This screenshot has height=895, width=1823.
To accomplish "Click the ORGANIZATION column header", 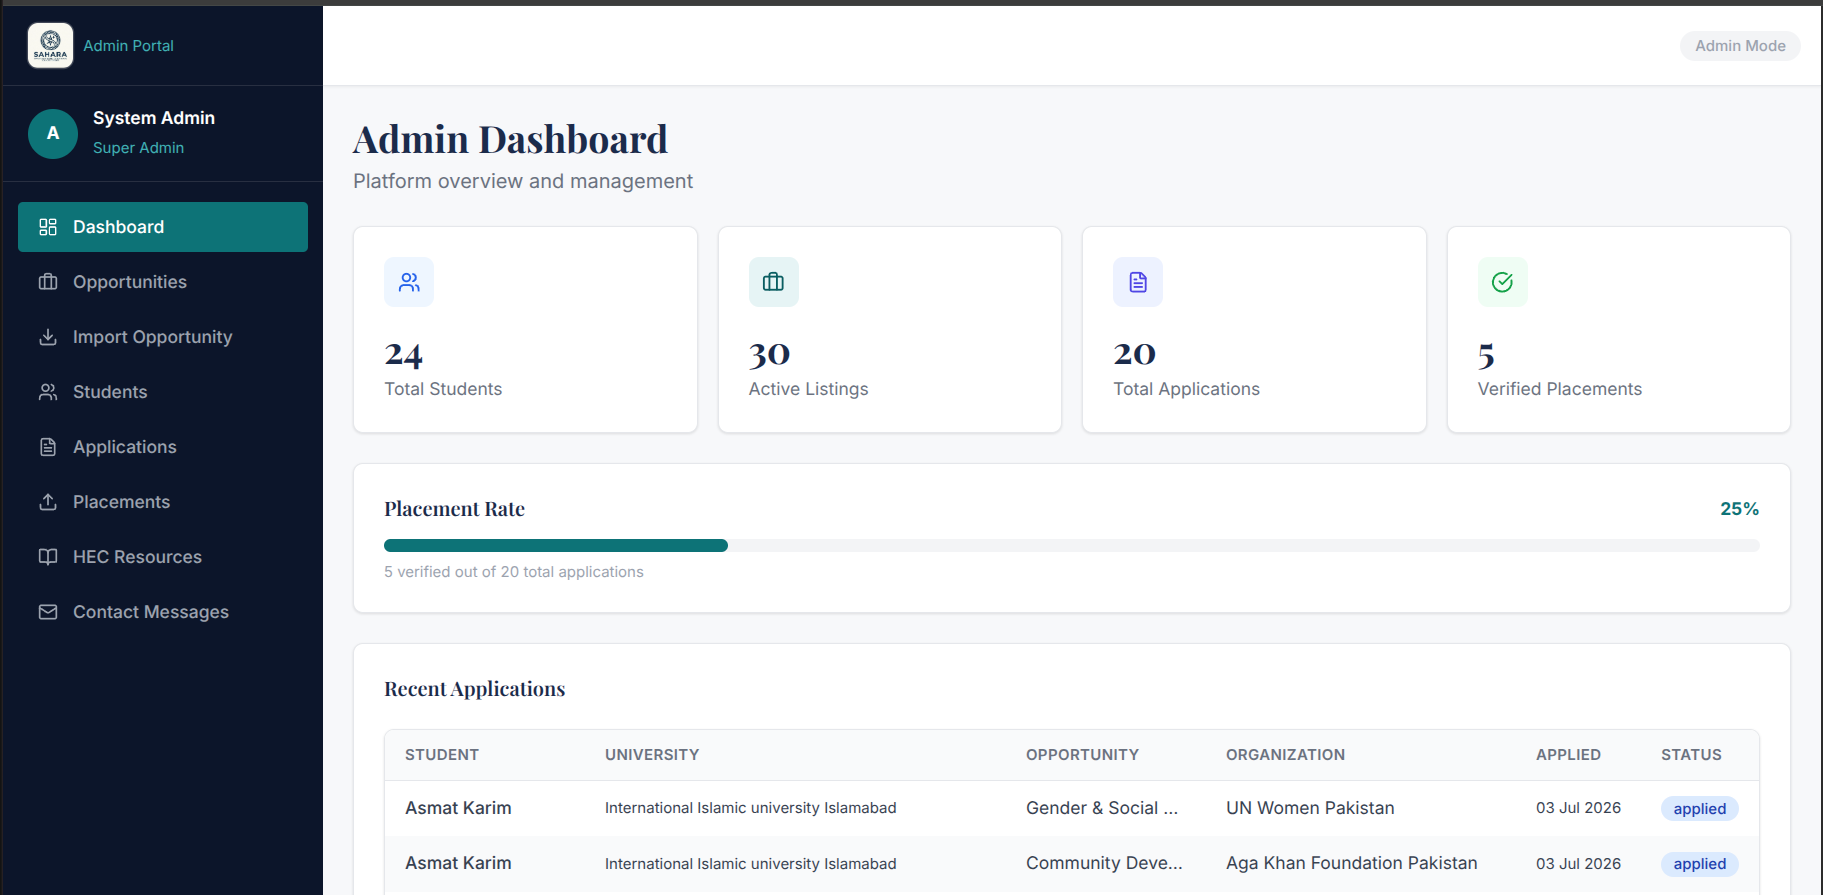I will 1285,755.
